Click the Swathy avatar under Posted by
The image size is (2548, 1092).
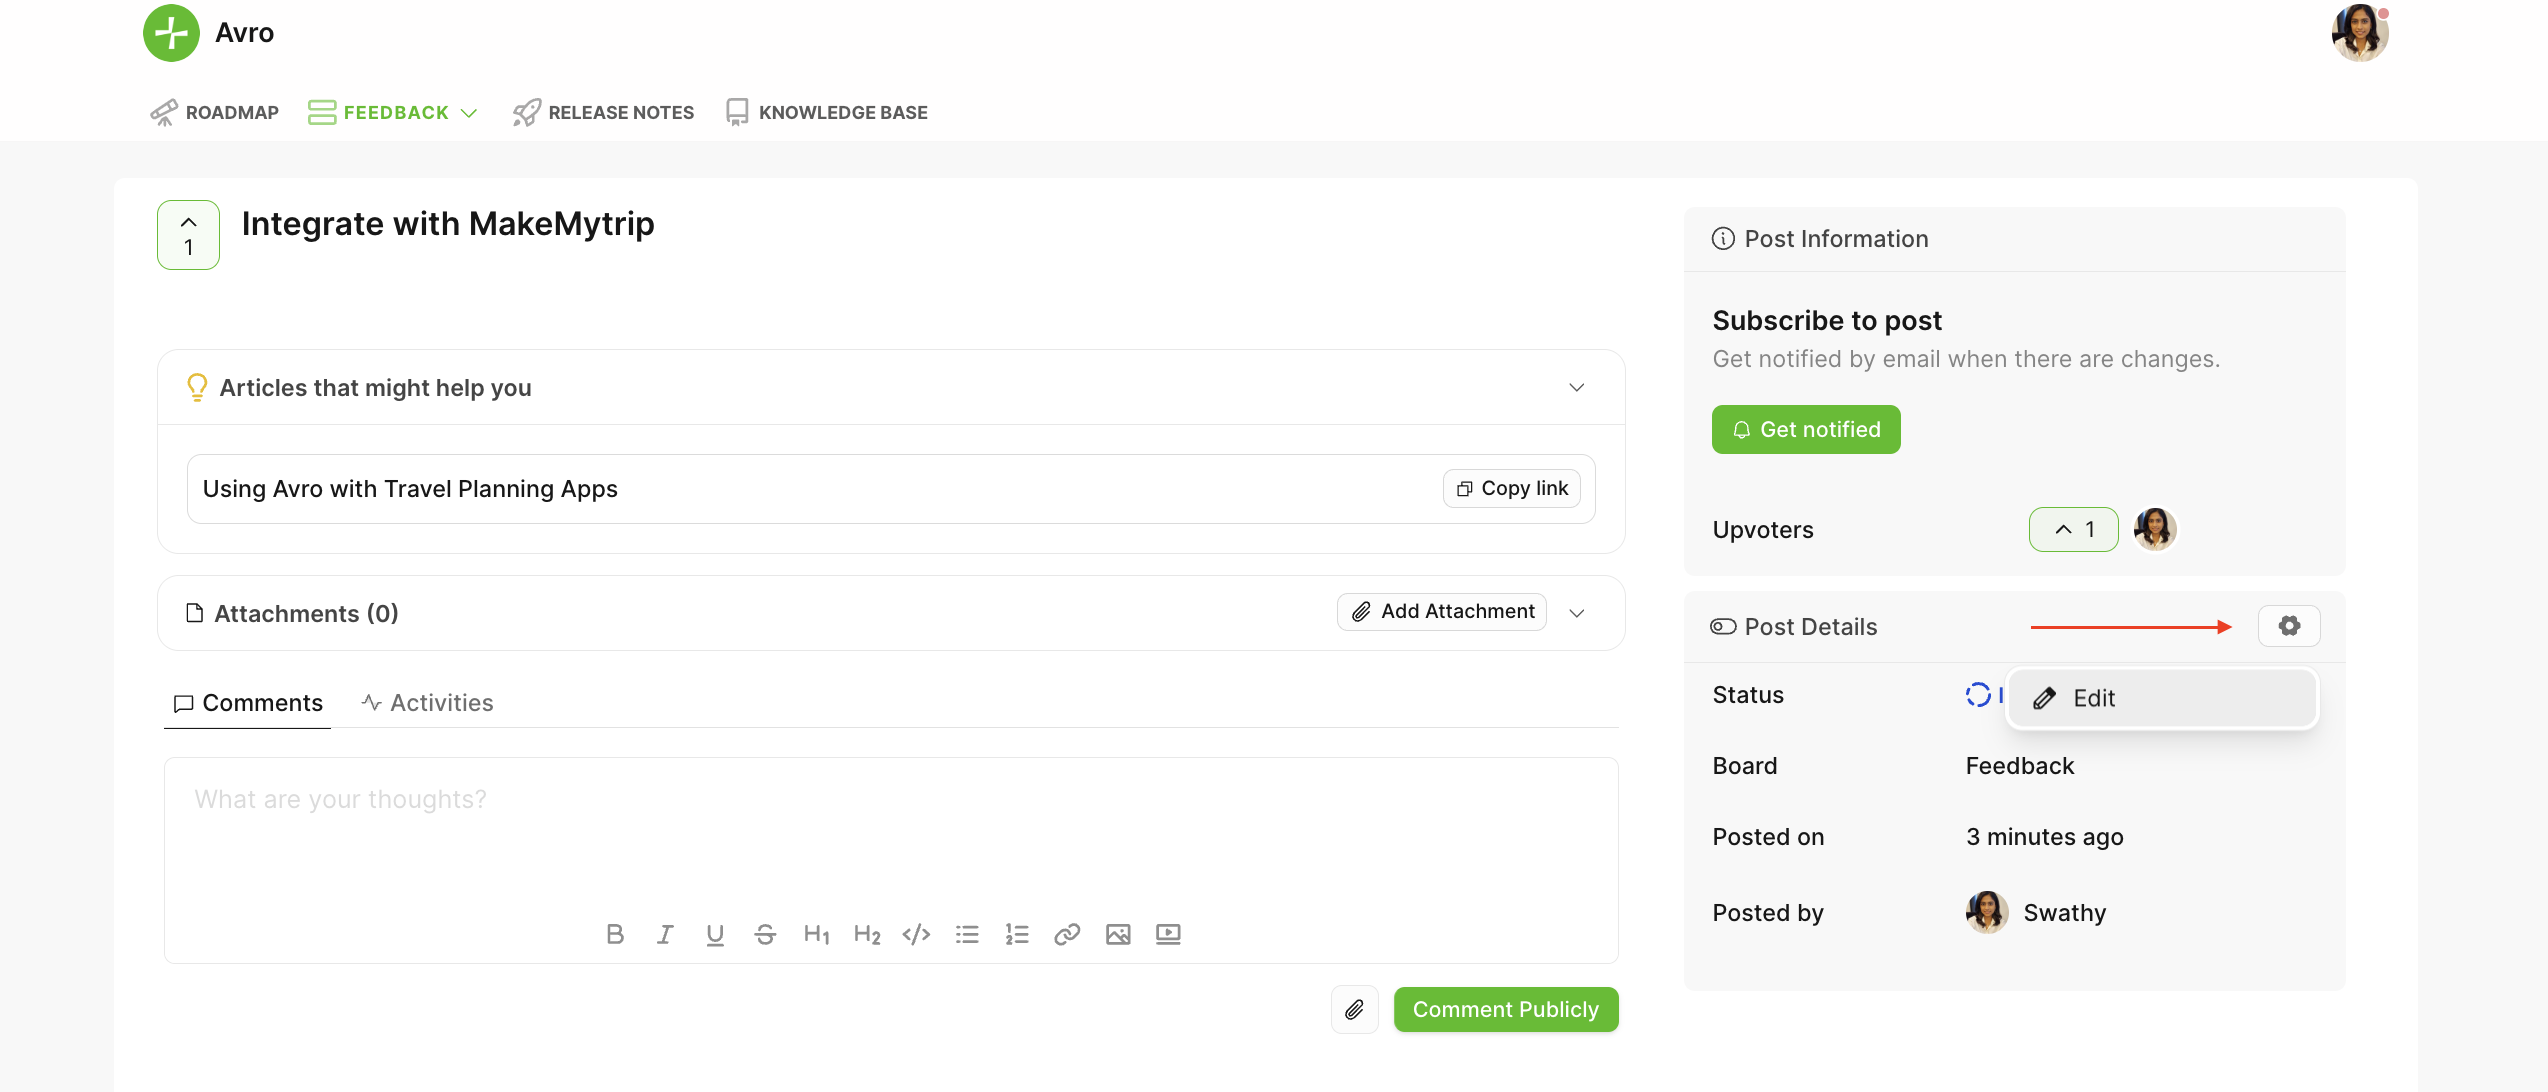pyautogui.click(x=1987, y=913)
